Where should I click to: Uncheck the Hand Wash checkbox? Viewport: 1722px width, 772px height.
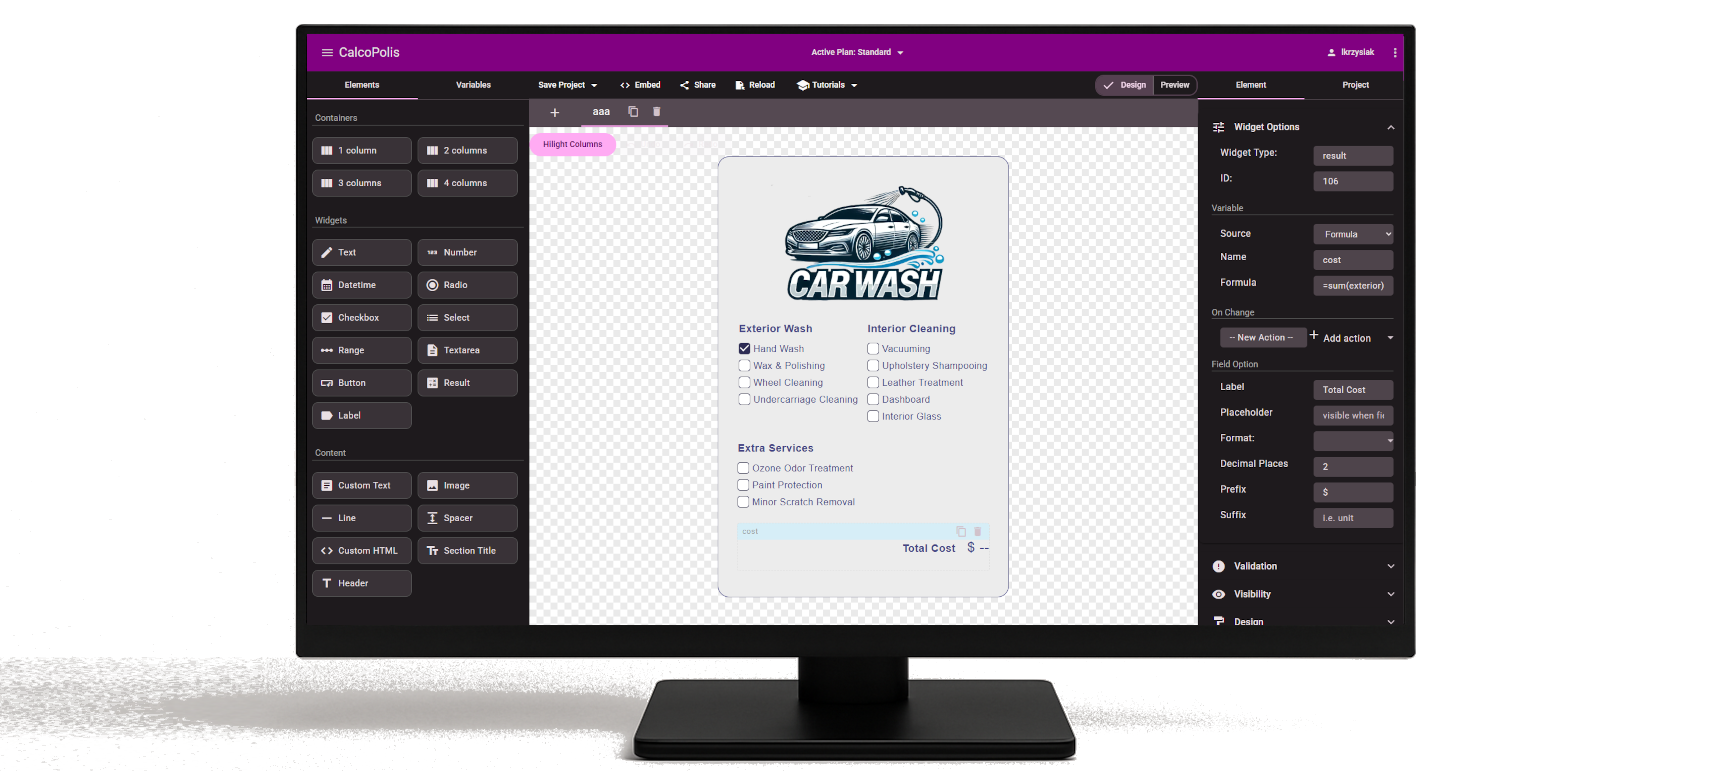pyautogui.click(x=744, y=349)
